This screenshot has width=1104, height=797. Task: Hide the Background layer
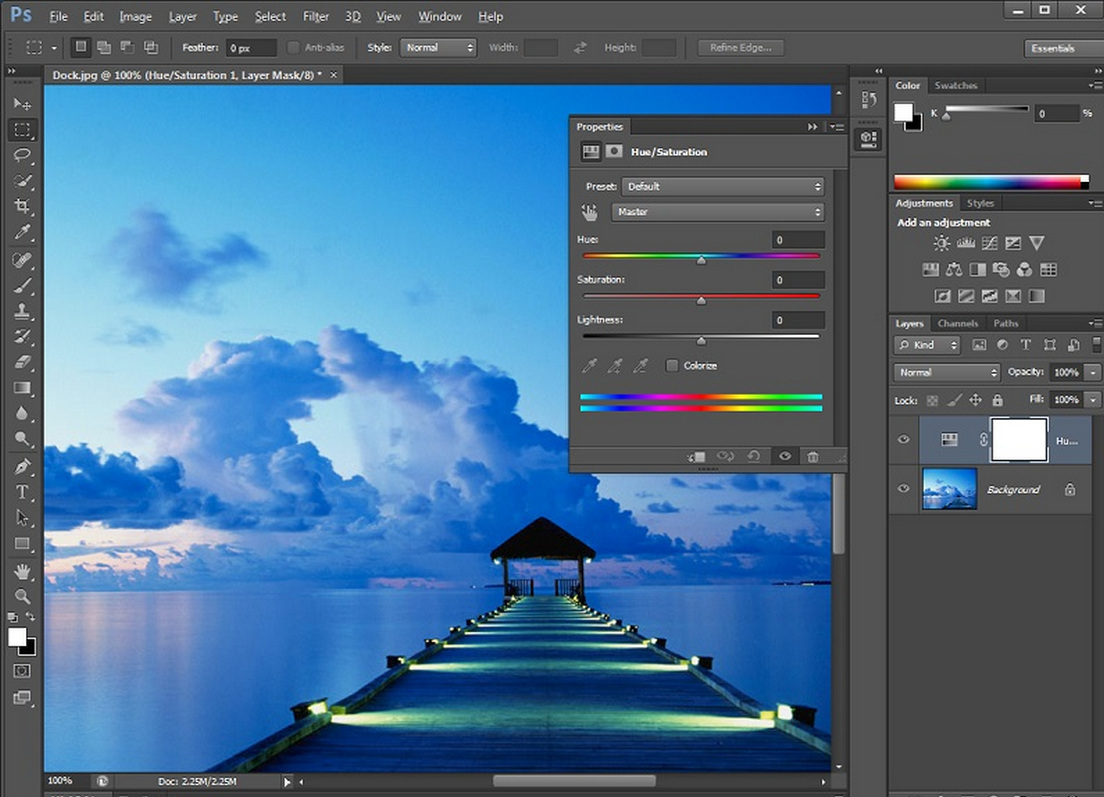pos(903,489)
